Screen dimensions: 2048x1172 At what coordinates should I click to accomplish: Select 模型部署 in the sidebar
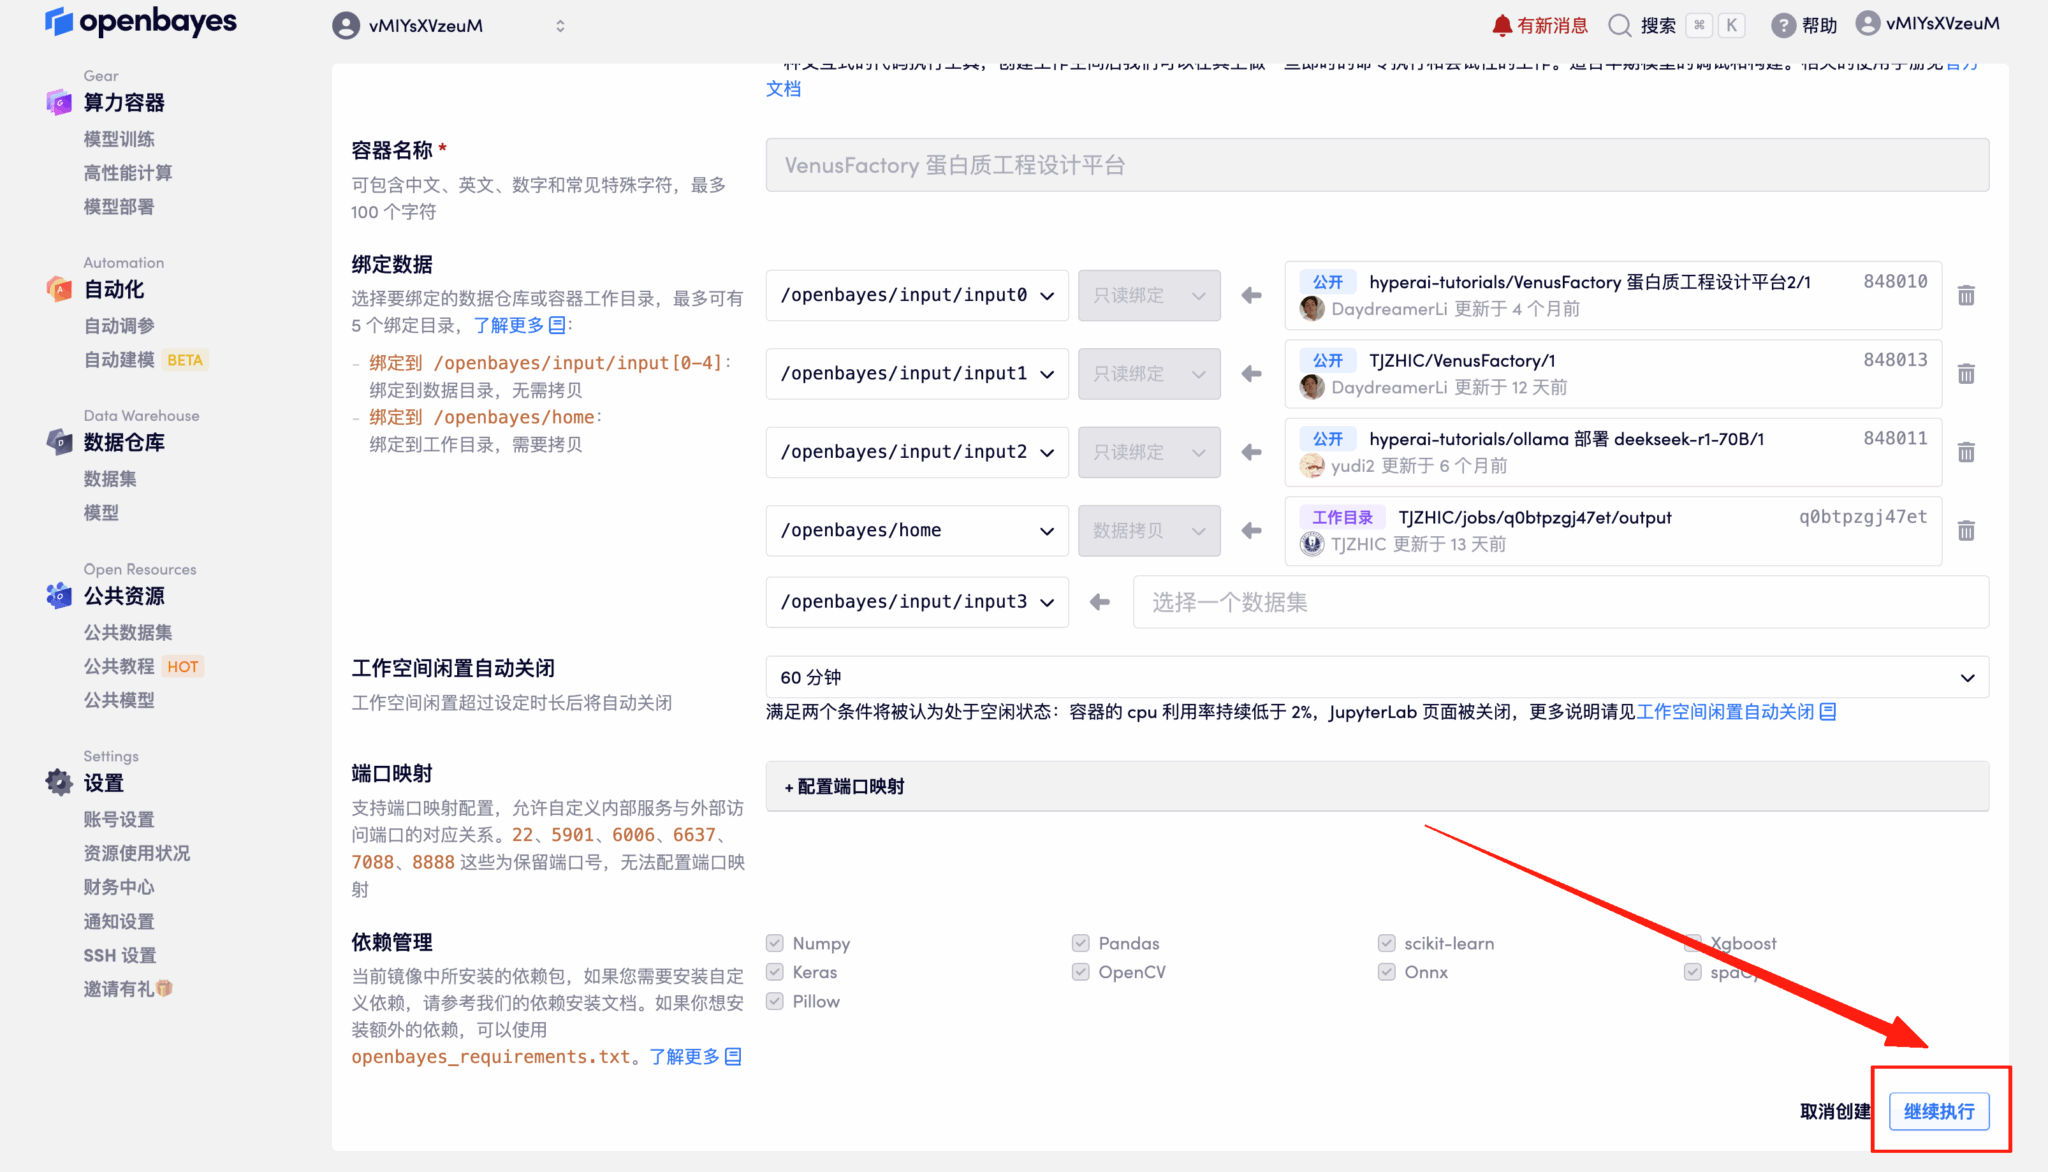coord(118,206)
